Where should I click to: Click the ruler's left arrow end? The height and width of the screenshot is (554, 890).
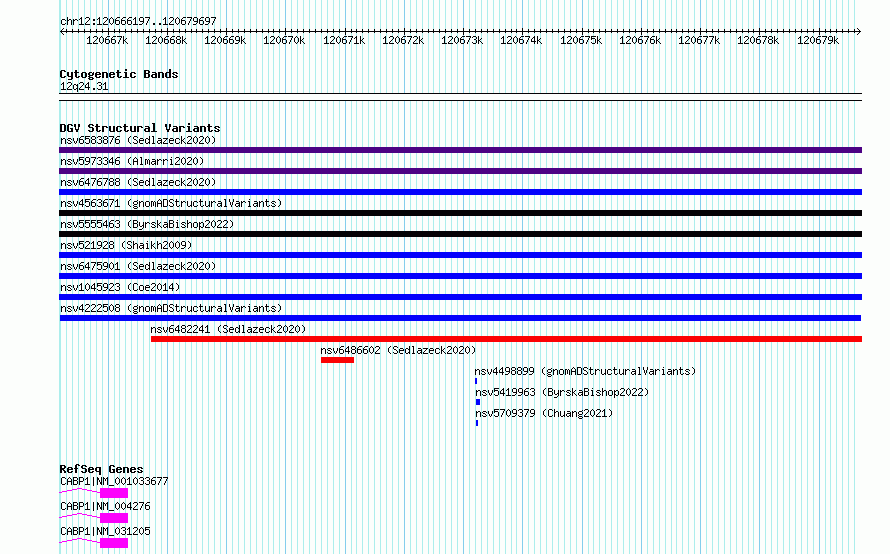(62, 31)
